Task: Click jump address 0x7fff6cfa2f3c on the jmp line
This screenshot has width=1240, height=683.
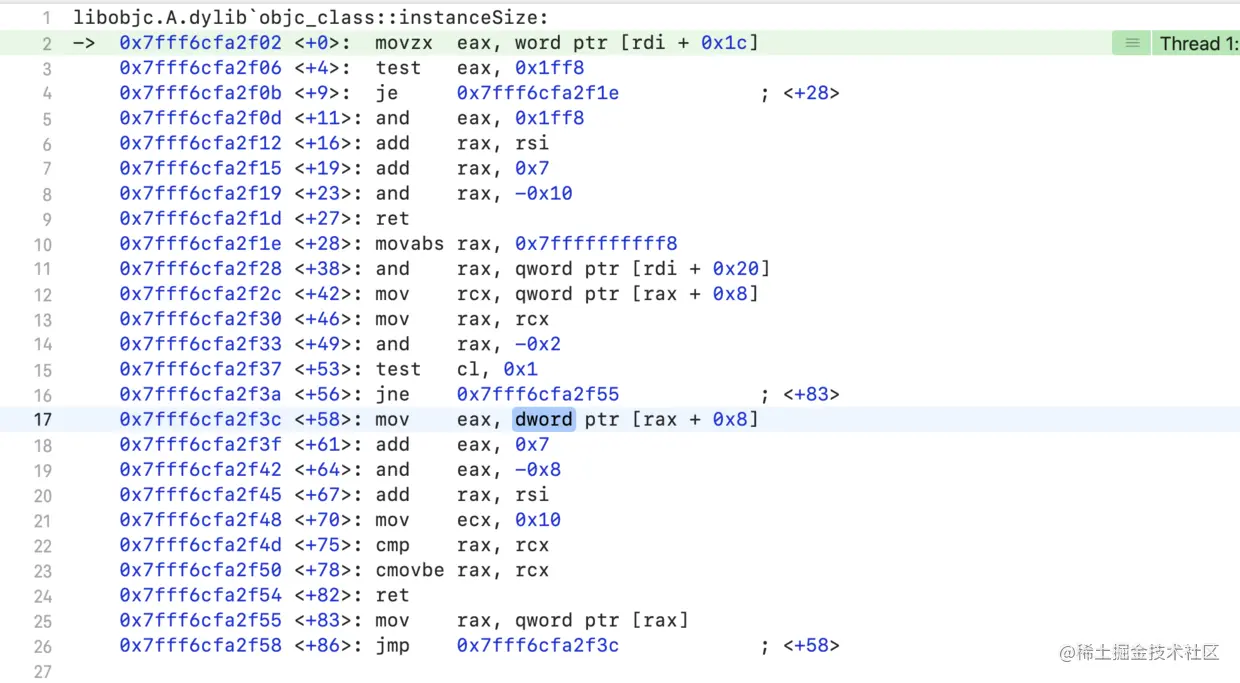Action: (x=537, y=645)
